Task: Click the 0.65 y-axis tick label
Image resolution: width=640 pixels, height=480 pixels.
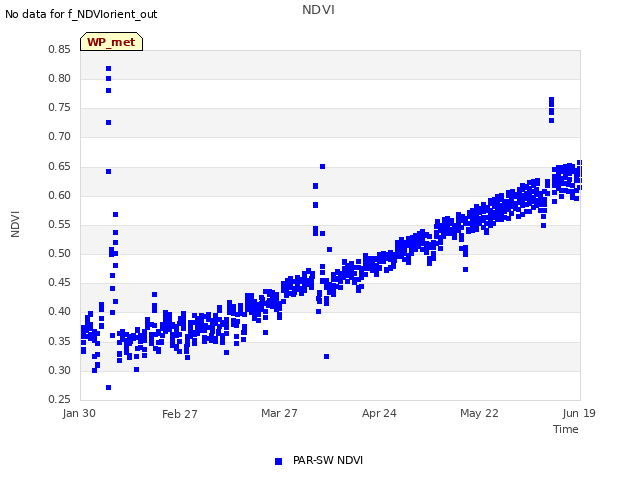Action: (x=59, y=167)
